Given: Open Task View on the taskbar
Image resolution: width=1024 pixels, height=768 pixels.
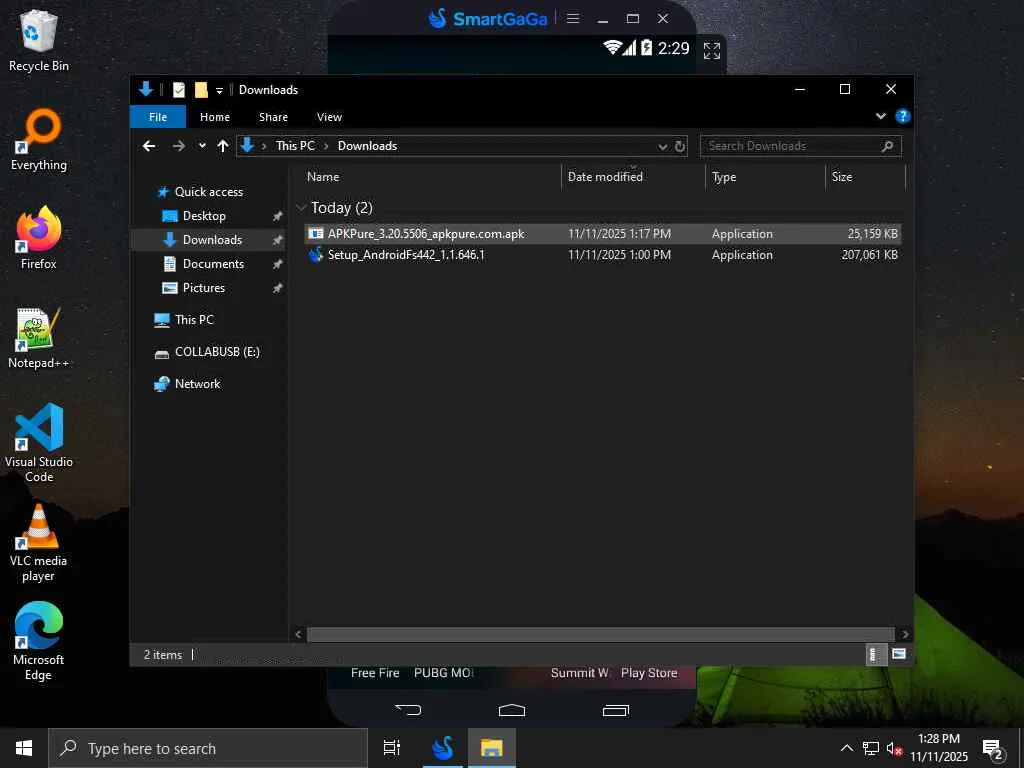Looking at the screenshot, I should [x=391, y=748].
